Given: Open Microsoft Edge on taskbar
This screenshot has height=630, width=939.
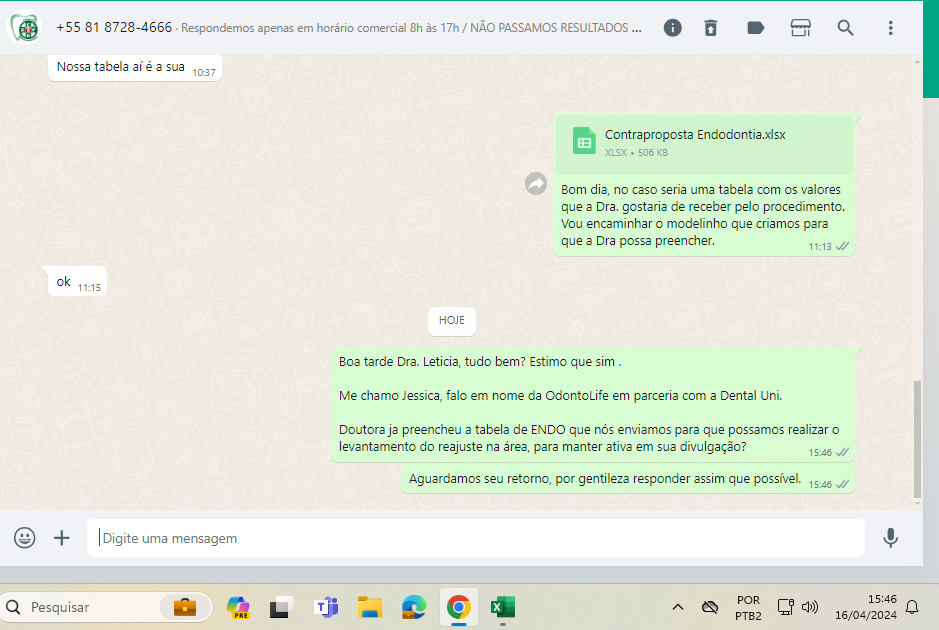Looking at the screenshot, I should (x=414, y=607).
